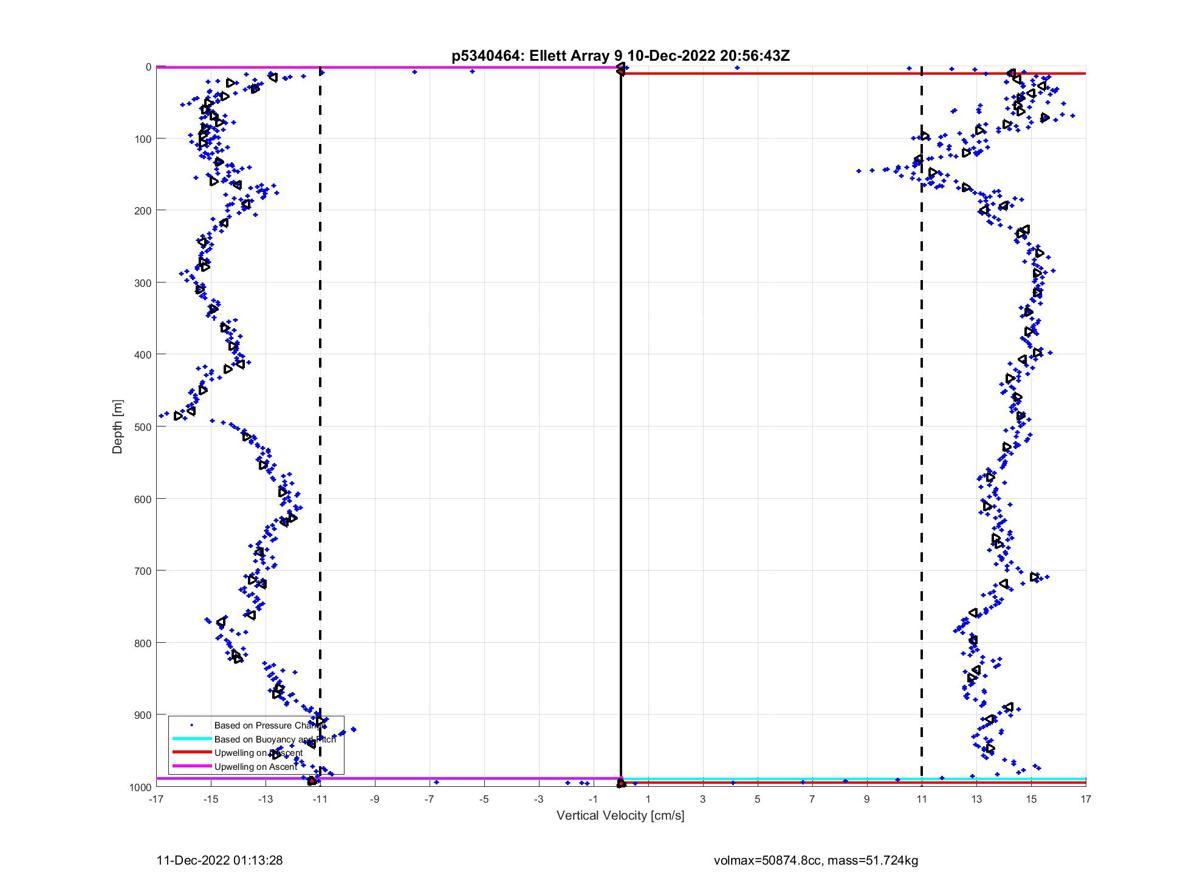Click the depth tick label 300
1200x885 pixels.
(142, 283)
